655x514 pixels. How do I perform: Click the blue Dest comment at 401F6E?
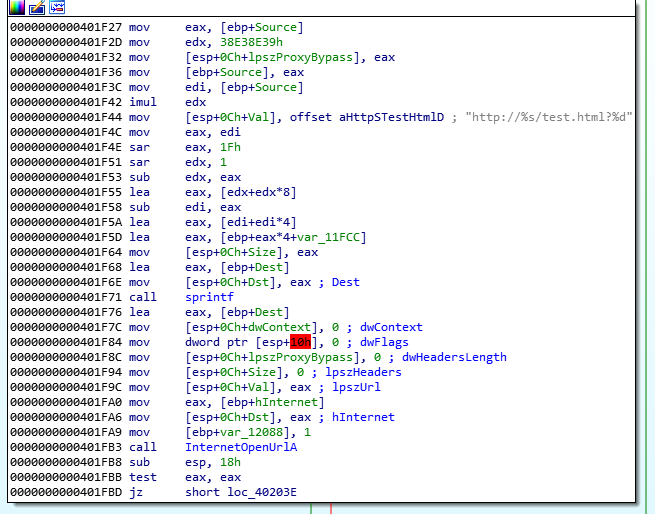click(345, 282)
